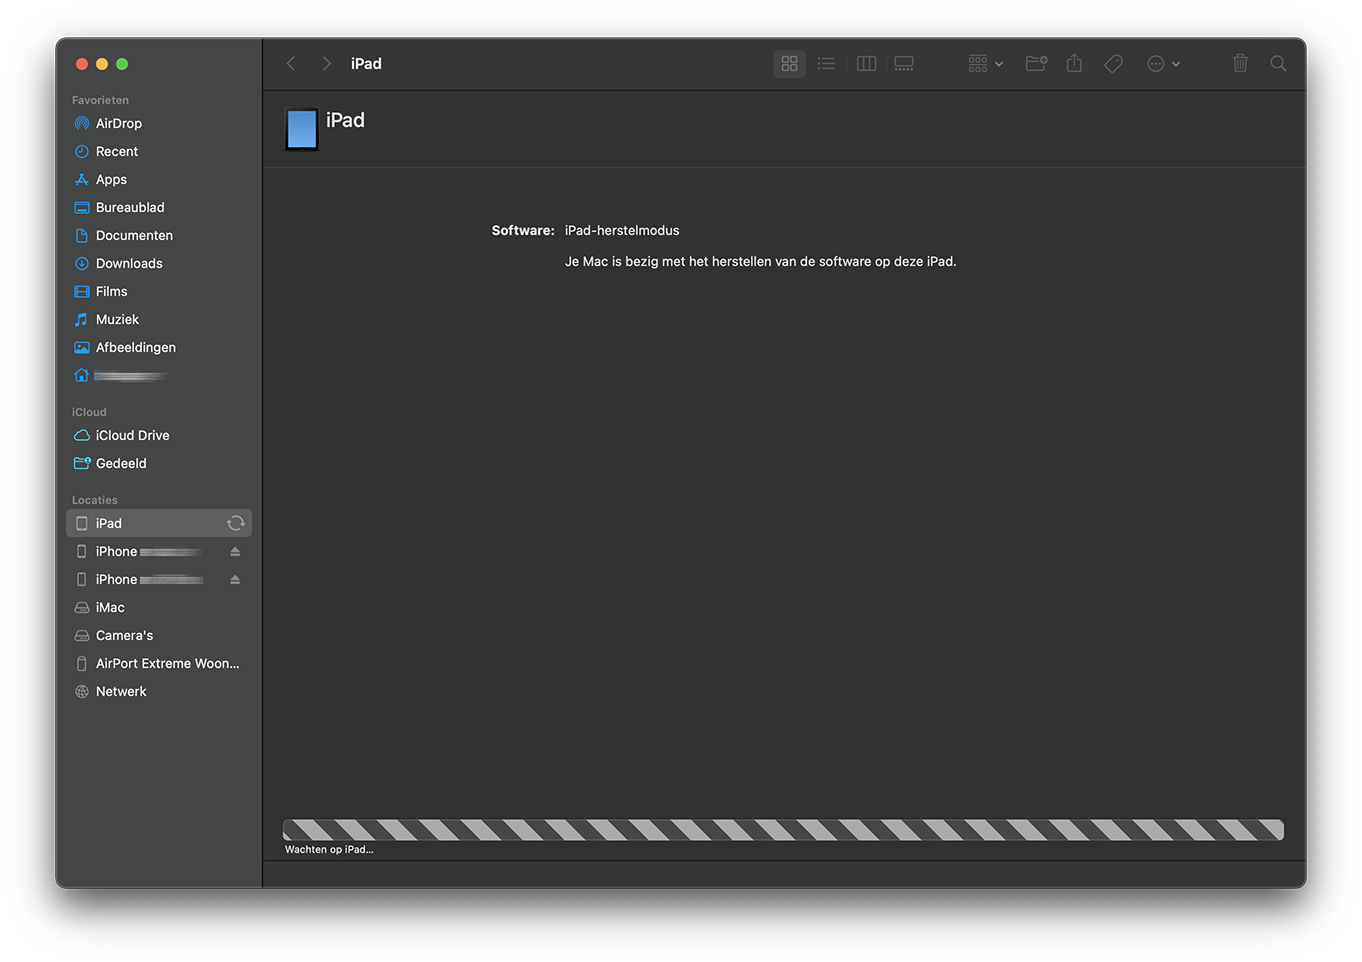Select Gedeeld in sidebar
This screenshot has height=962, width=1362.
159,463
